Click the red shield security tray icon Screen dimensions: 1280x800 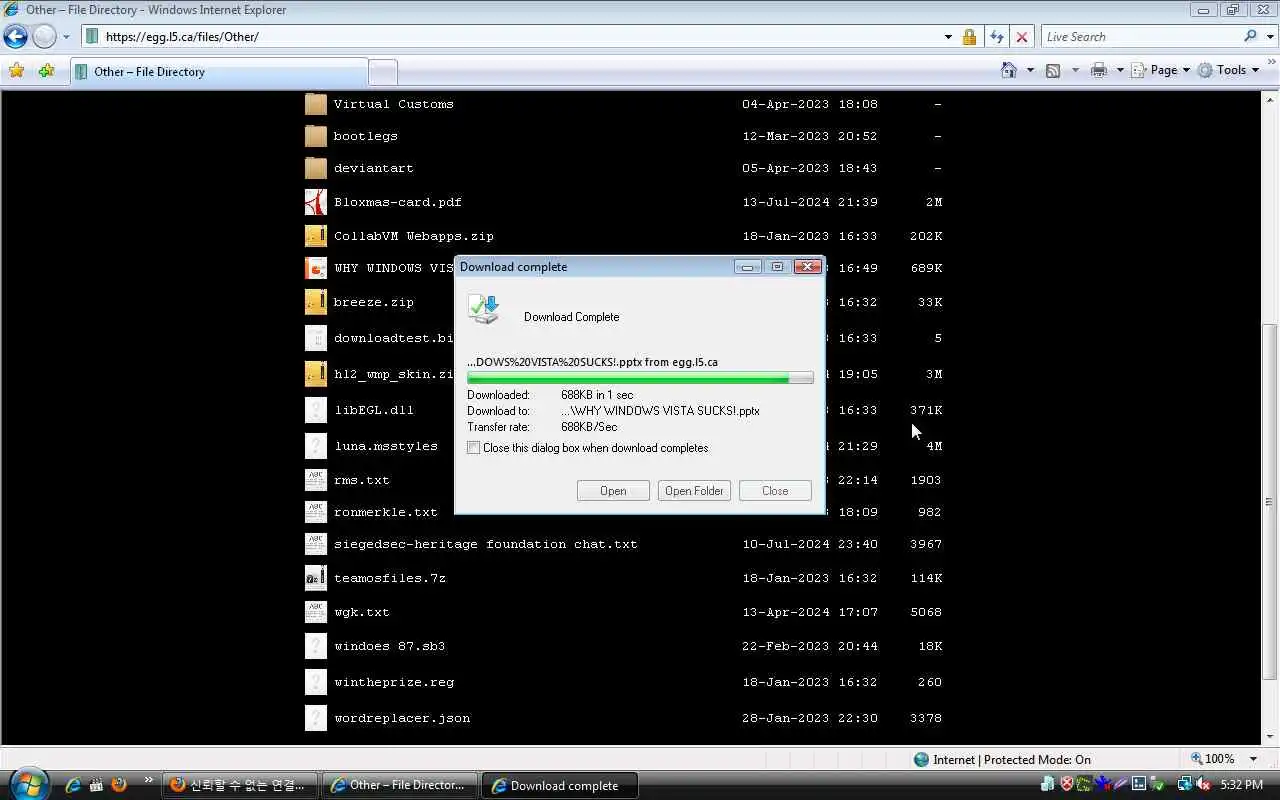1066,785
